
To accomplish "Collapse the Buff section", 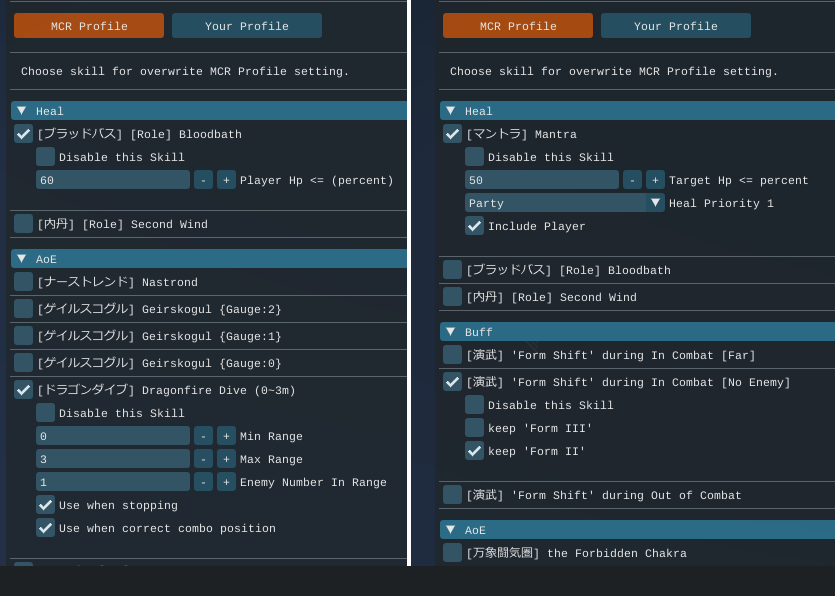I will [x=451, y=332].
